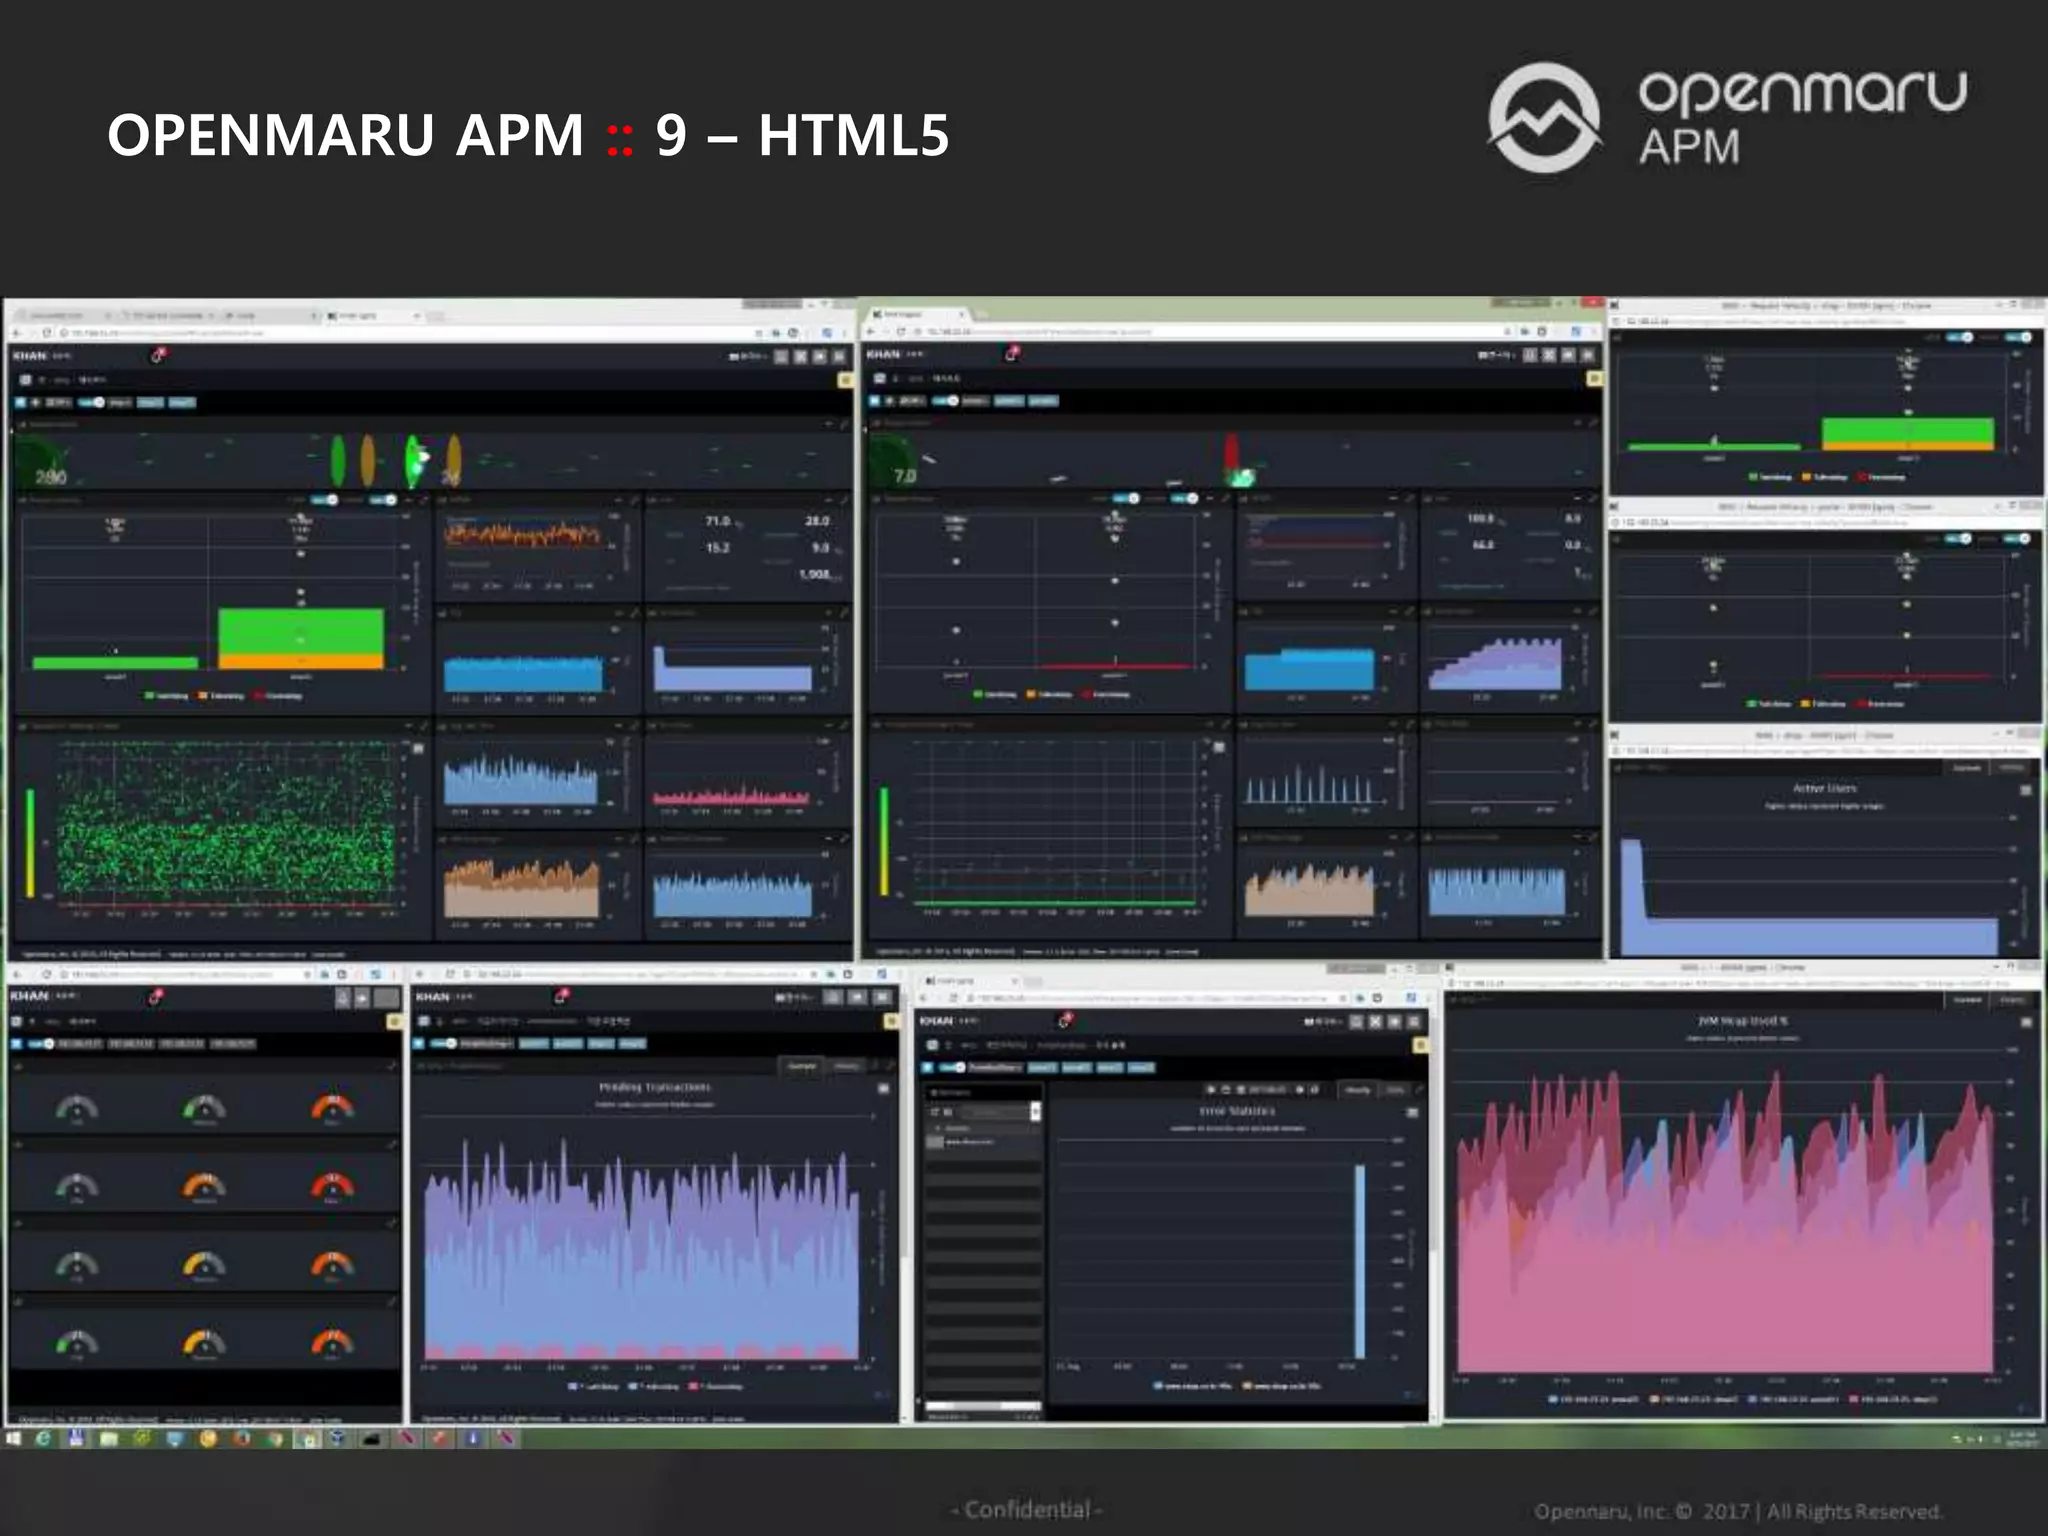The width and height of the screenshot is (2048, 1536).
Task: Open Firefox from the taskbar
Action: point(242,1439)
